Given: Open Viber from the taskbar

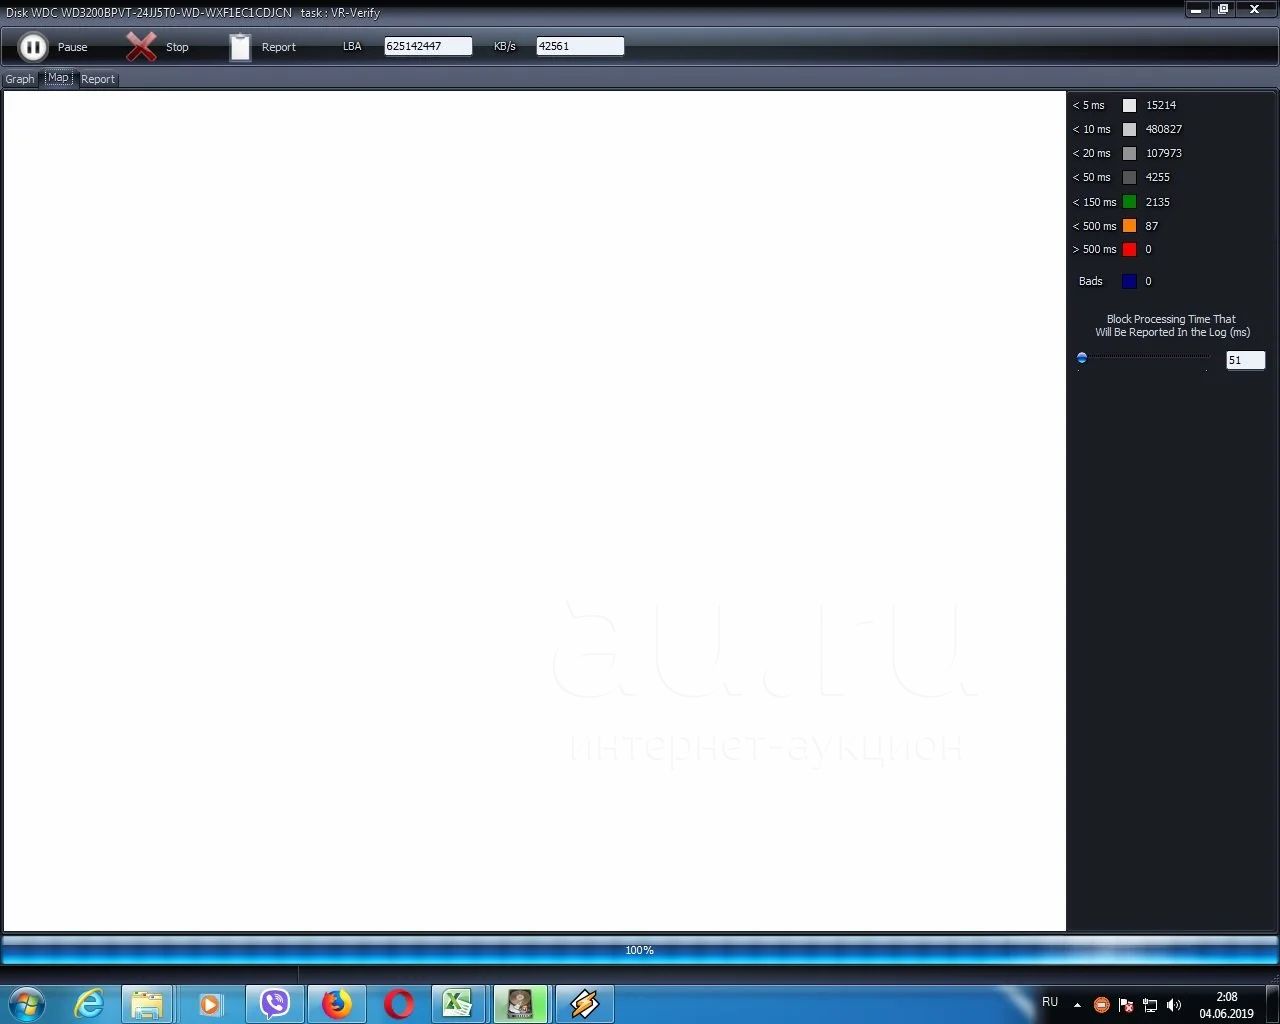Looking at the screenshot, I should (x=275, y=1003).
